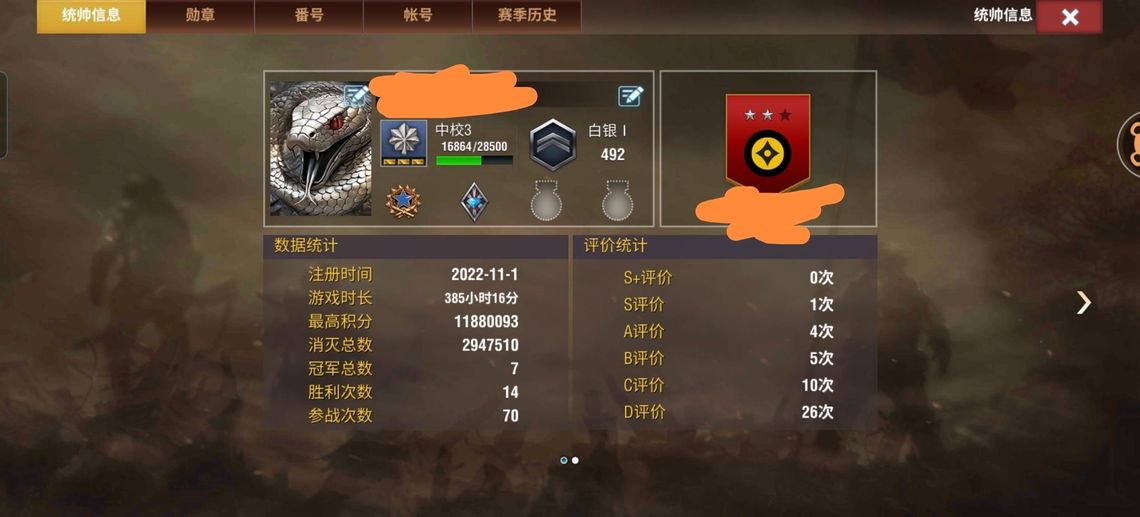Viewport: 1140px width, 517px height.
Task: Switch to second page indicator dot
Action: tap(575, 460)
